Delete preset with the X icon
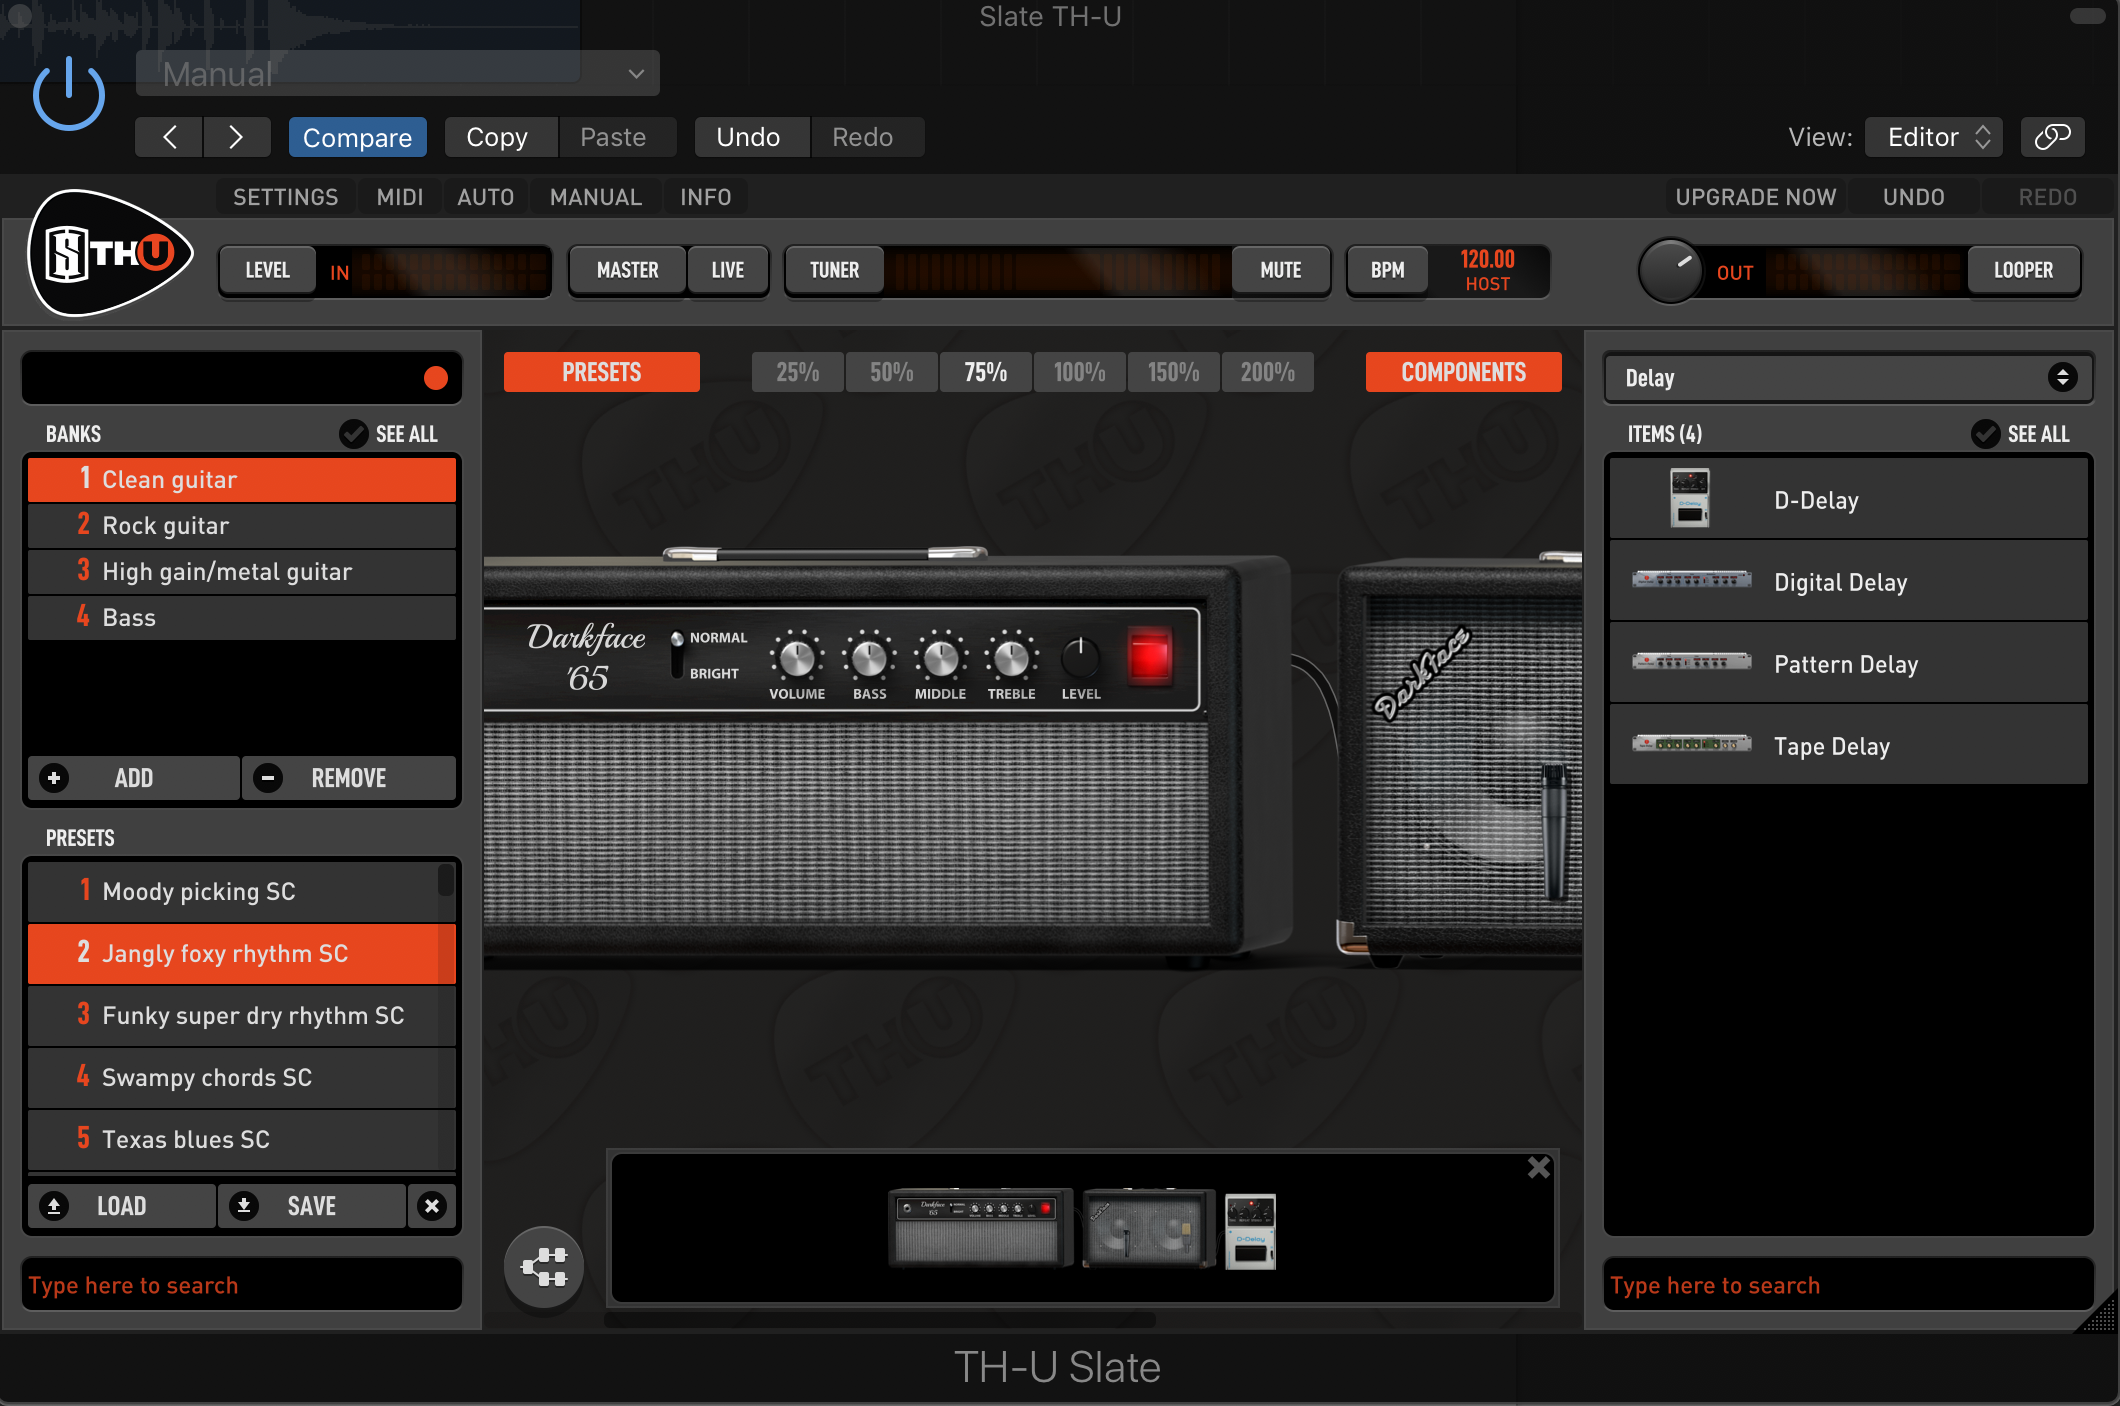2120x1406 pixels. point(432,1206)
